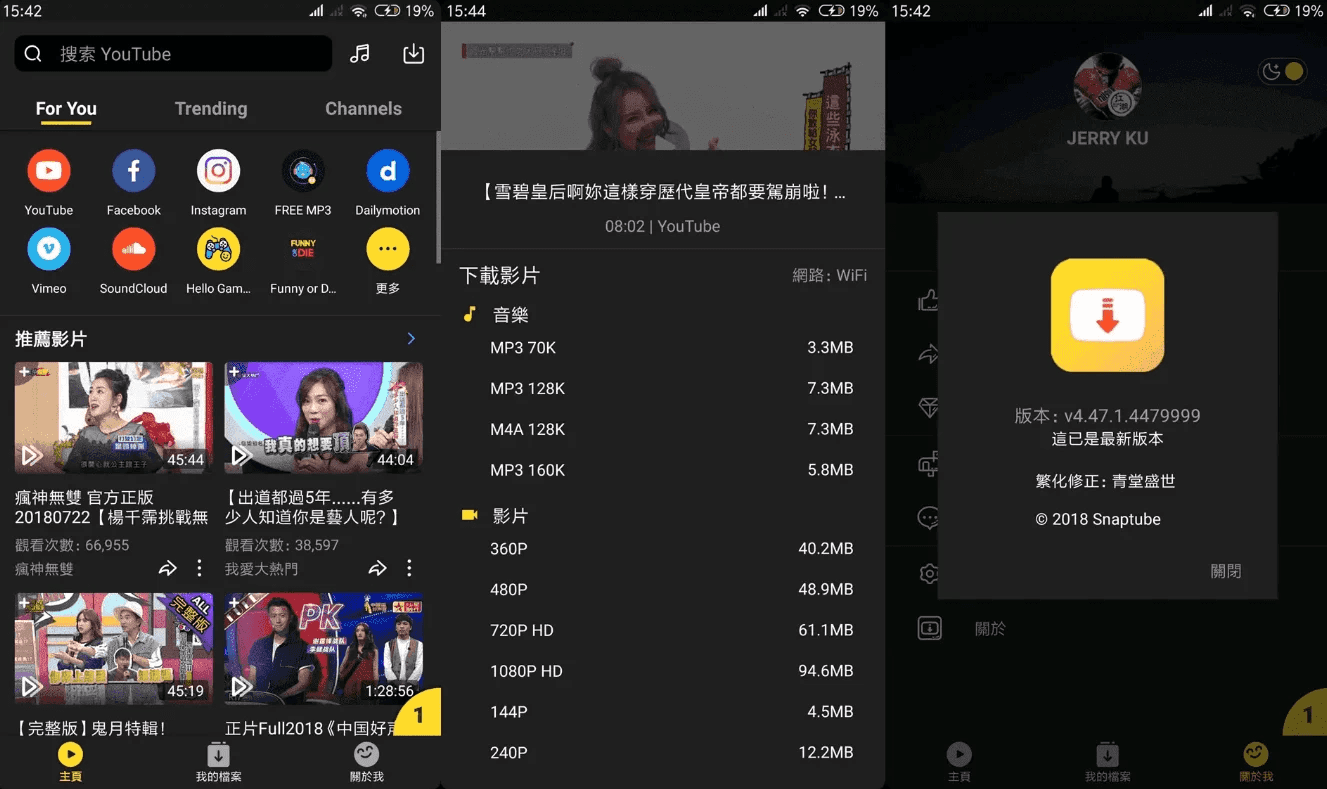
Task: Open the 1:28:56 video thumbnail
Action: [324, 648]
